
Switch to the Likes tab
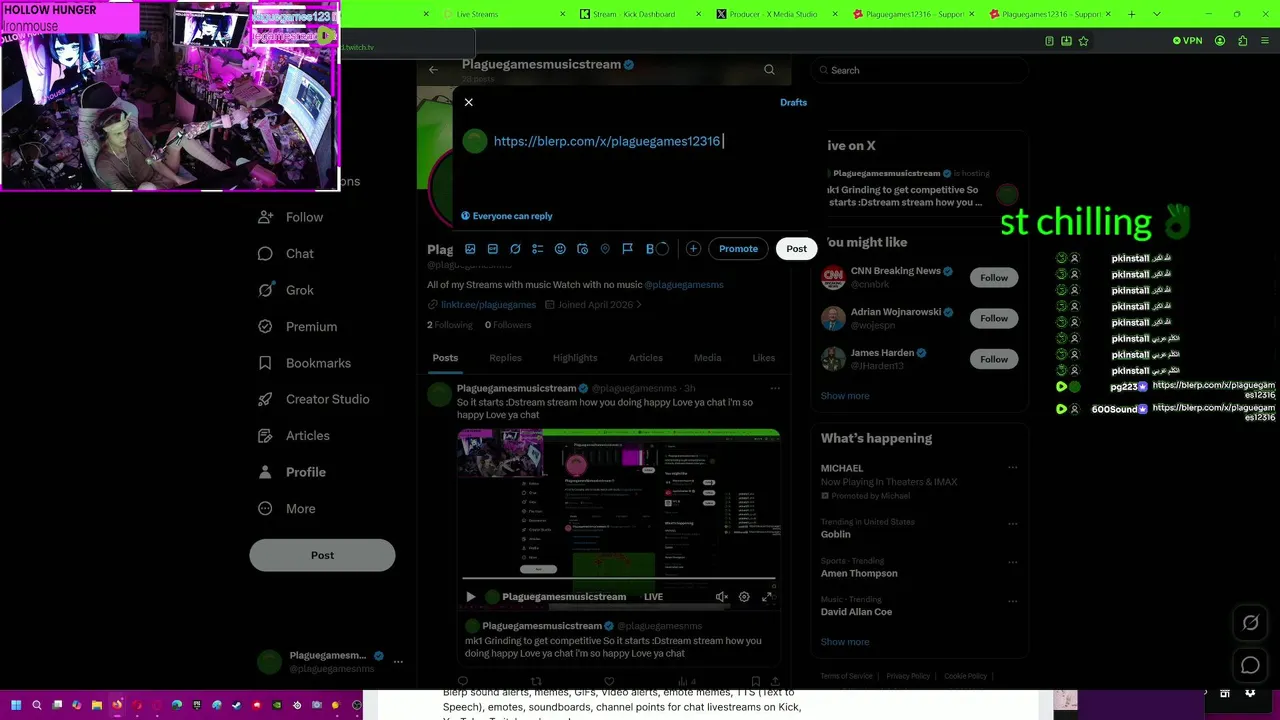pos(763,358)
